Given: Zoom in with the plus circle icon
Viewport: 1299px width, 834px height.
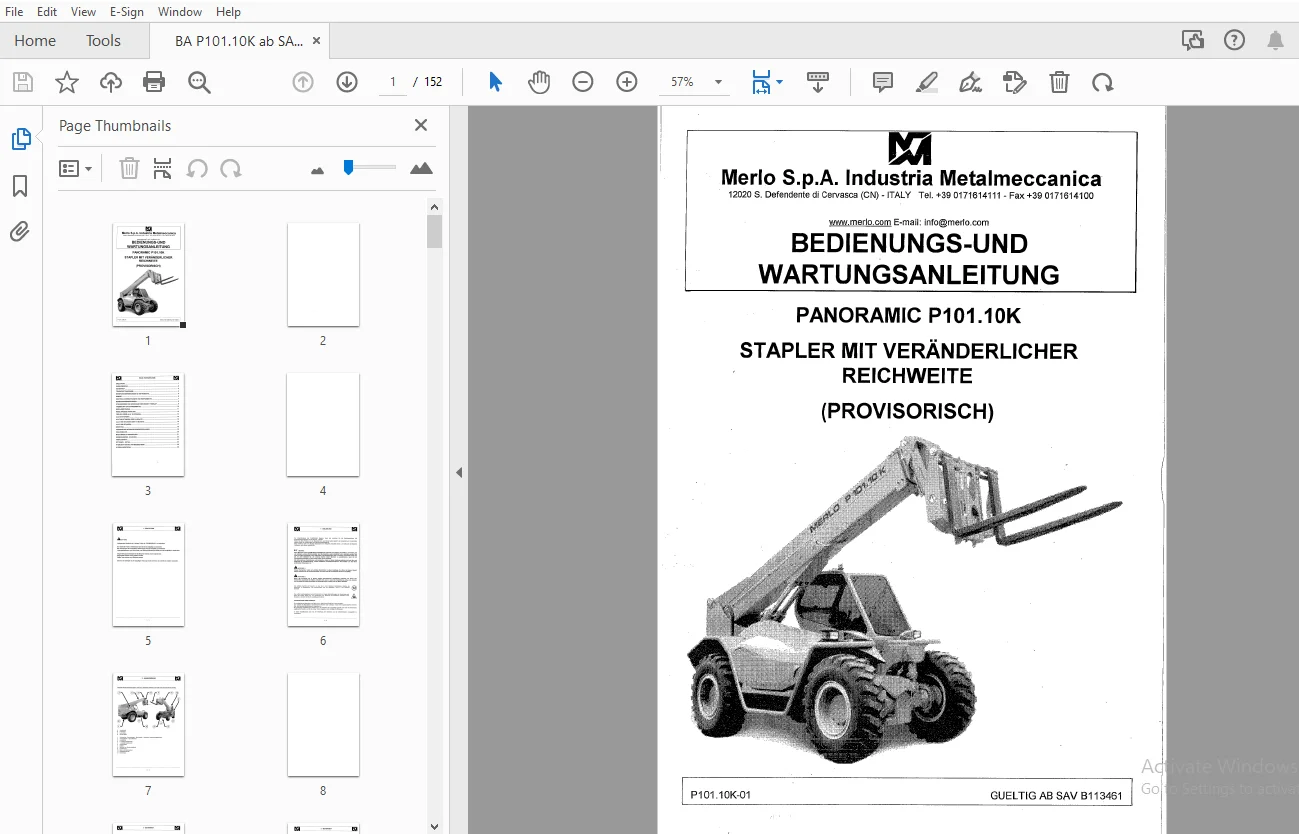Looking at the screenshot, I should coord(627,82).
